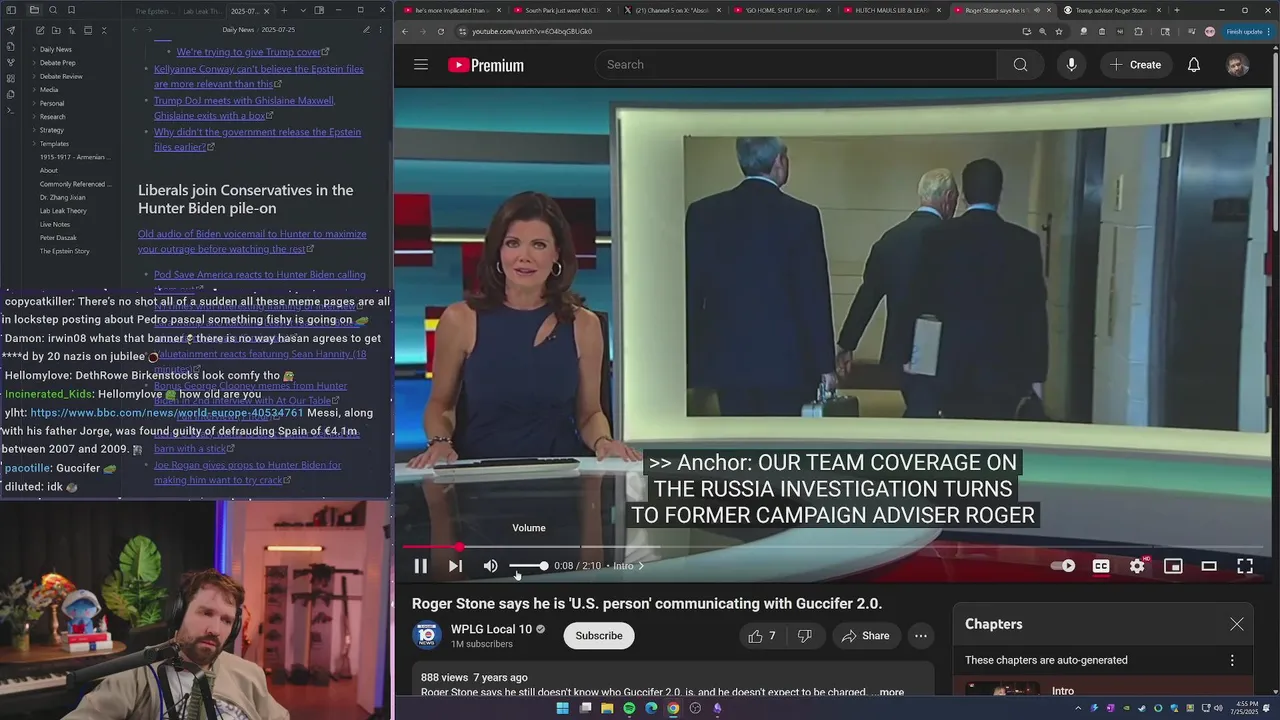The image size is (1280, 720).
Task: Open the YouTube account avatar menu
Action: pos(1238,65)
